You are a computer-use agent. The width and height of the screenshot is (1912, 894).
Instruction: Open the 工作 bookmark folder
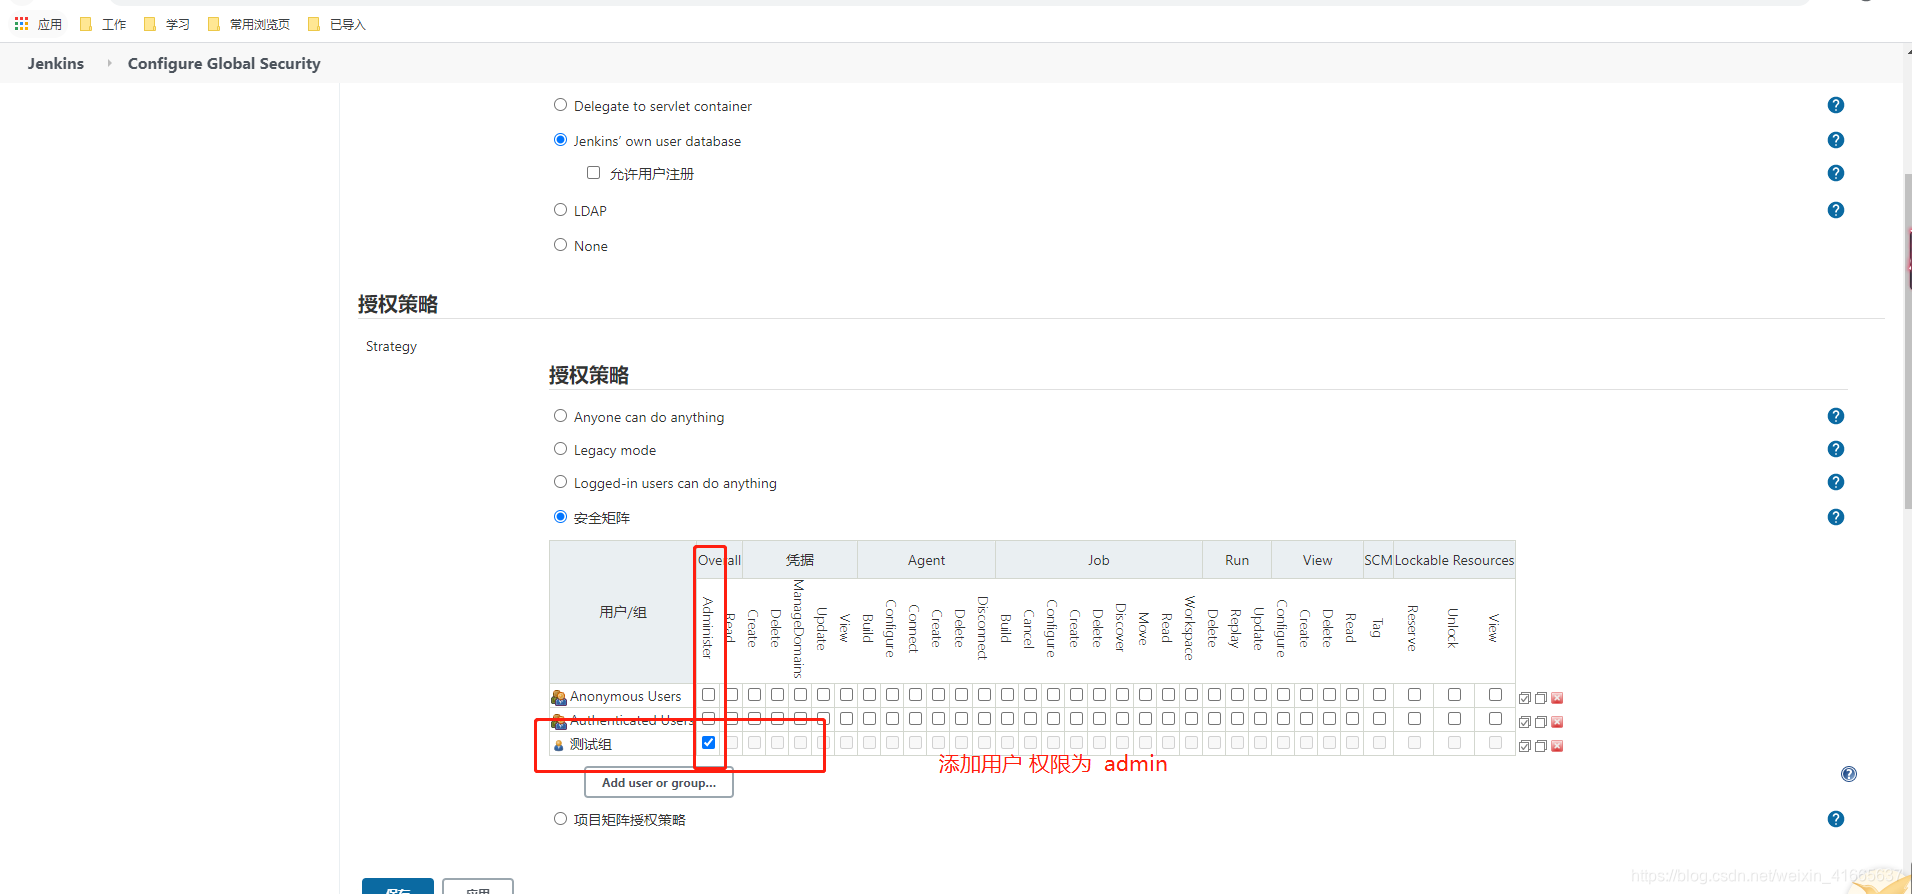point(103,24)
